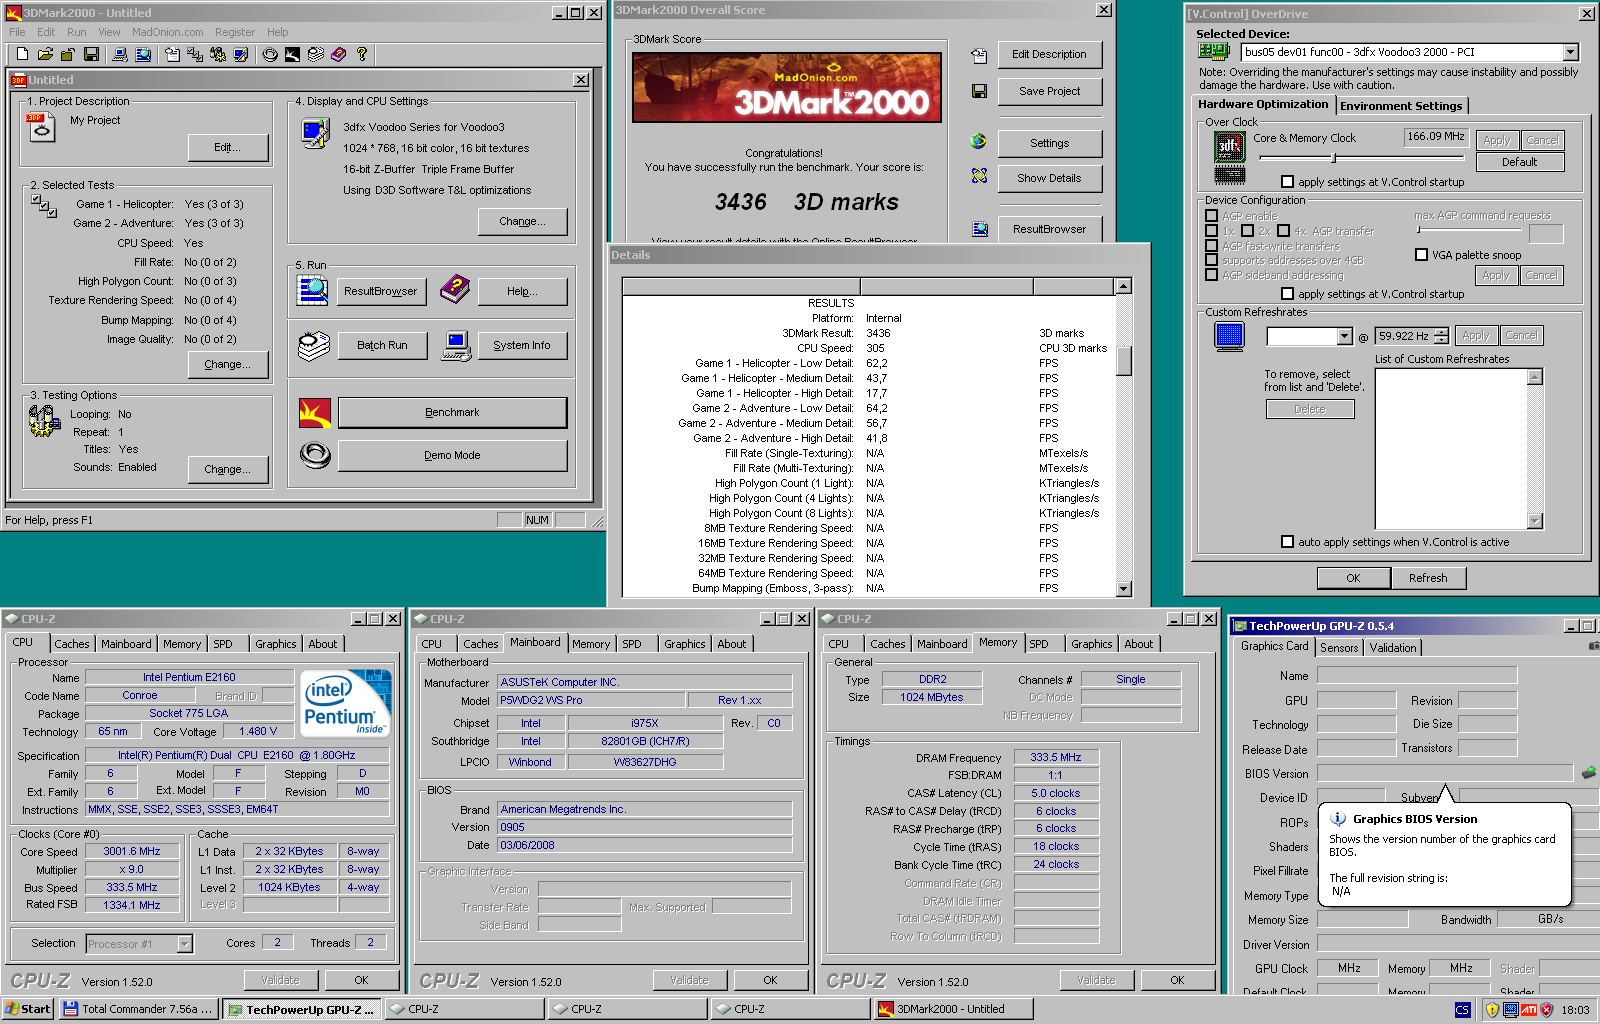
Task: Toggle the AGP sideband addressing checkbox
Action: 1211,275
